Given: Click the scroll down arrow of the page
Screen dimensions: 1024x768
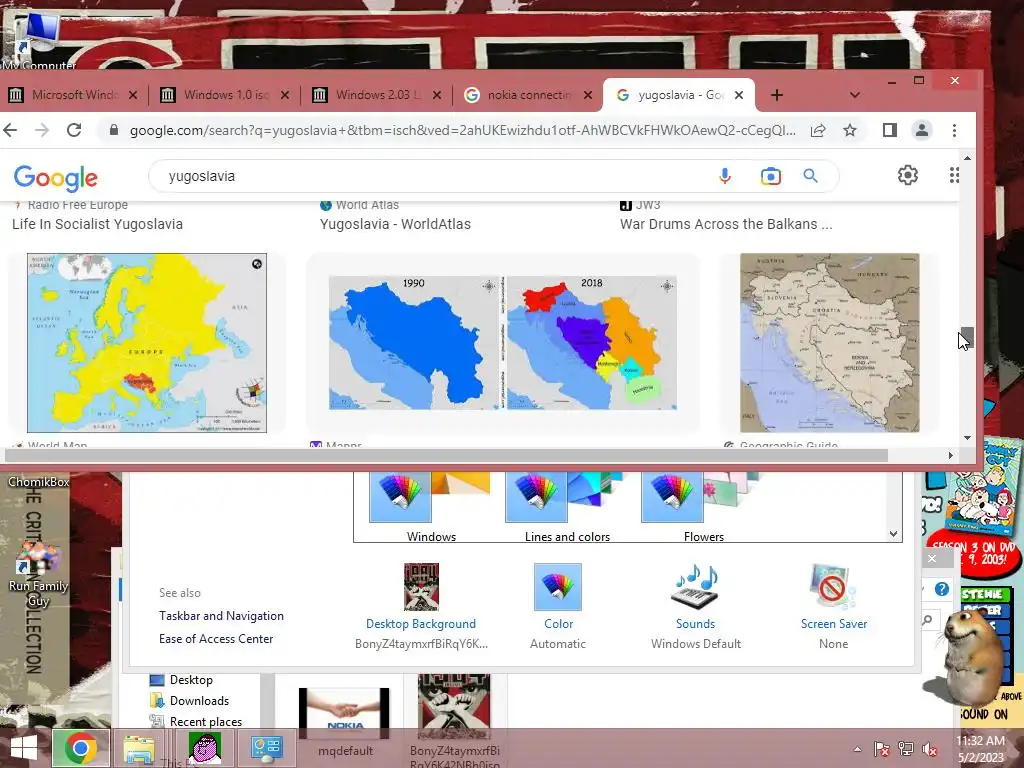Looking at the screenshot, I should coord(967,438).
